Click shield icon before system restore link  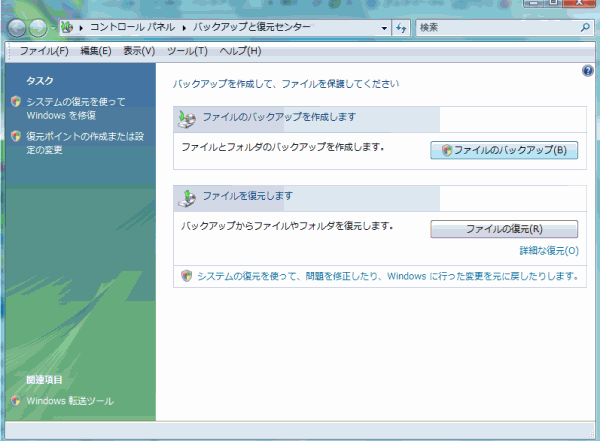(x=186, y=276)
